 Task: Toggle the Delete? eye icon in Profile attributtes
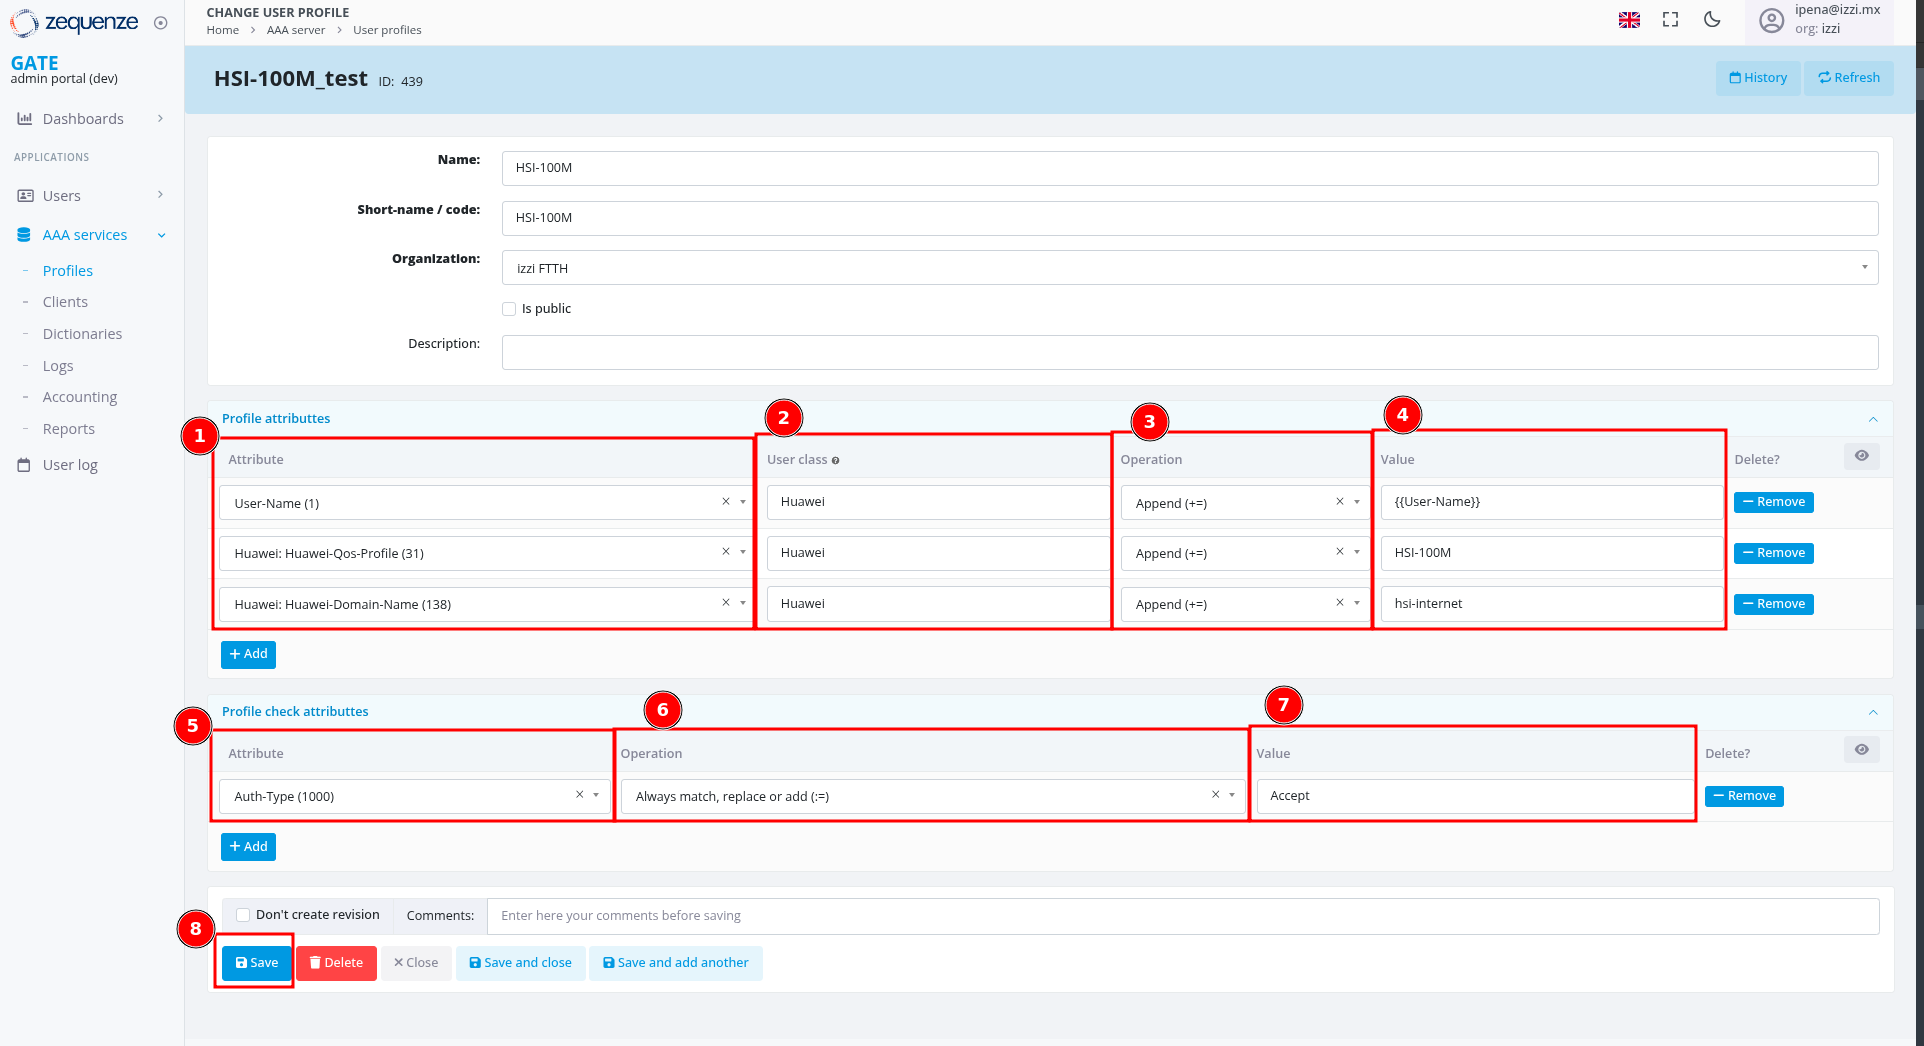tap(1861, 456)
